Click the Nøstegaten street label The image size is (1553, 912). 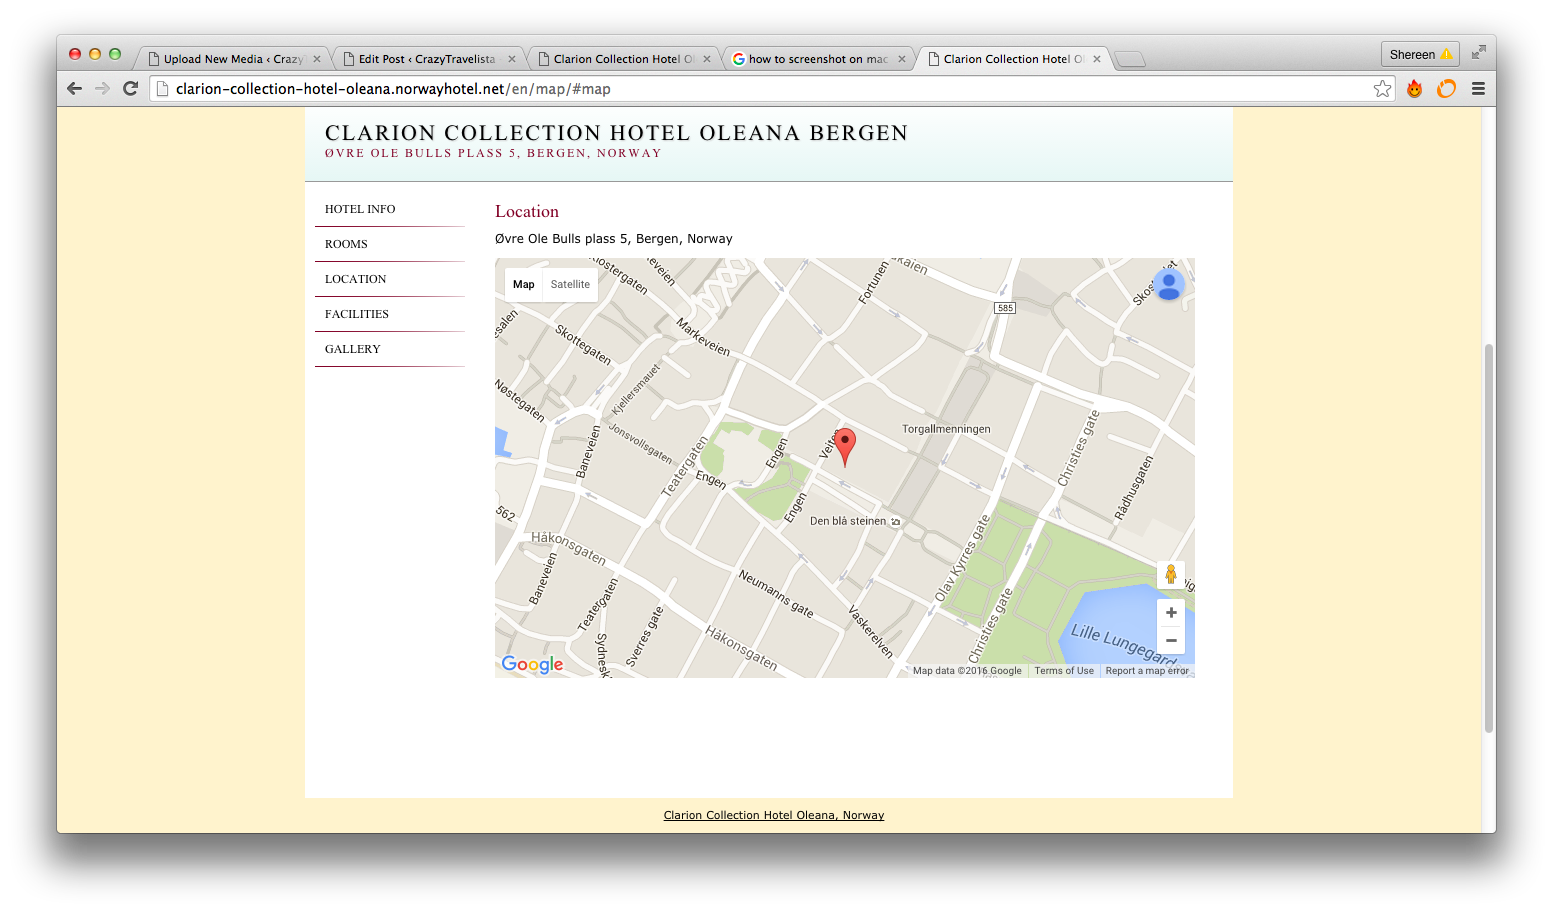coord(520,401)
